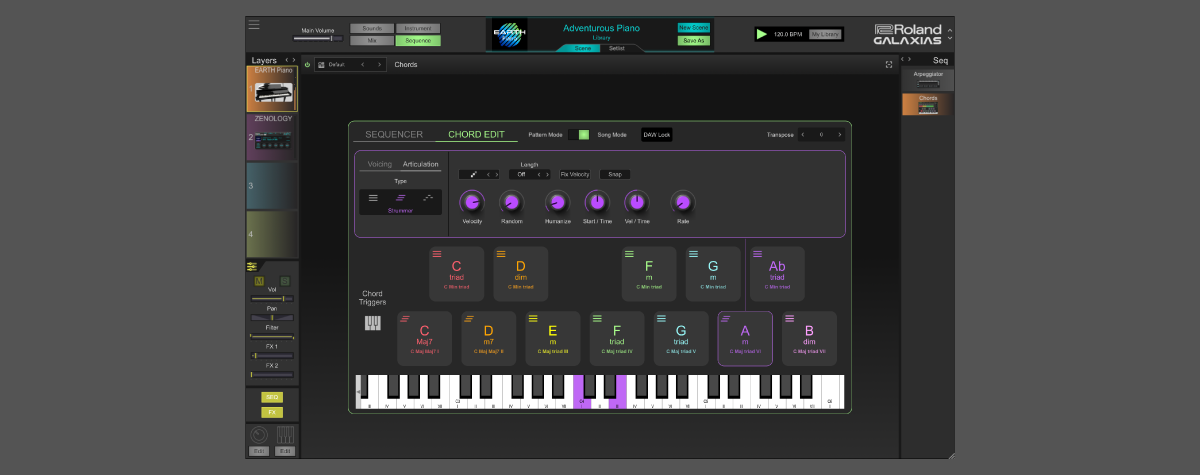Click the articulation icon on A m pad
Viewport: 1200px width, 475px height.
(725, 318)
